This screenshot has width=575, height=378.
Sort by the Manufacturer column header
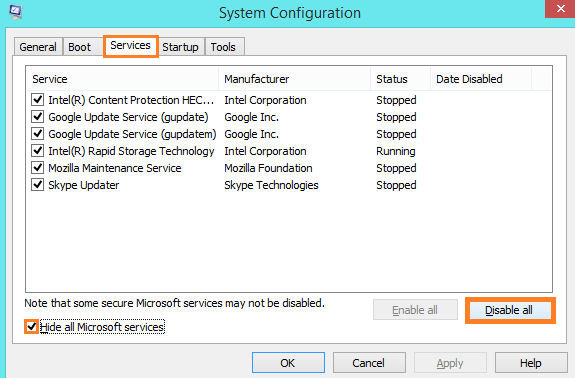coord(294,78)
